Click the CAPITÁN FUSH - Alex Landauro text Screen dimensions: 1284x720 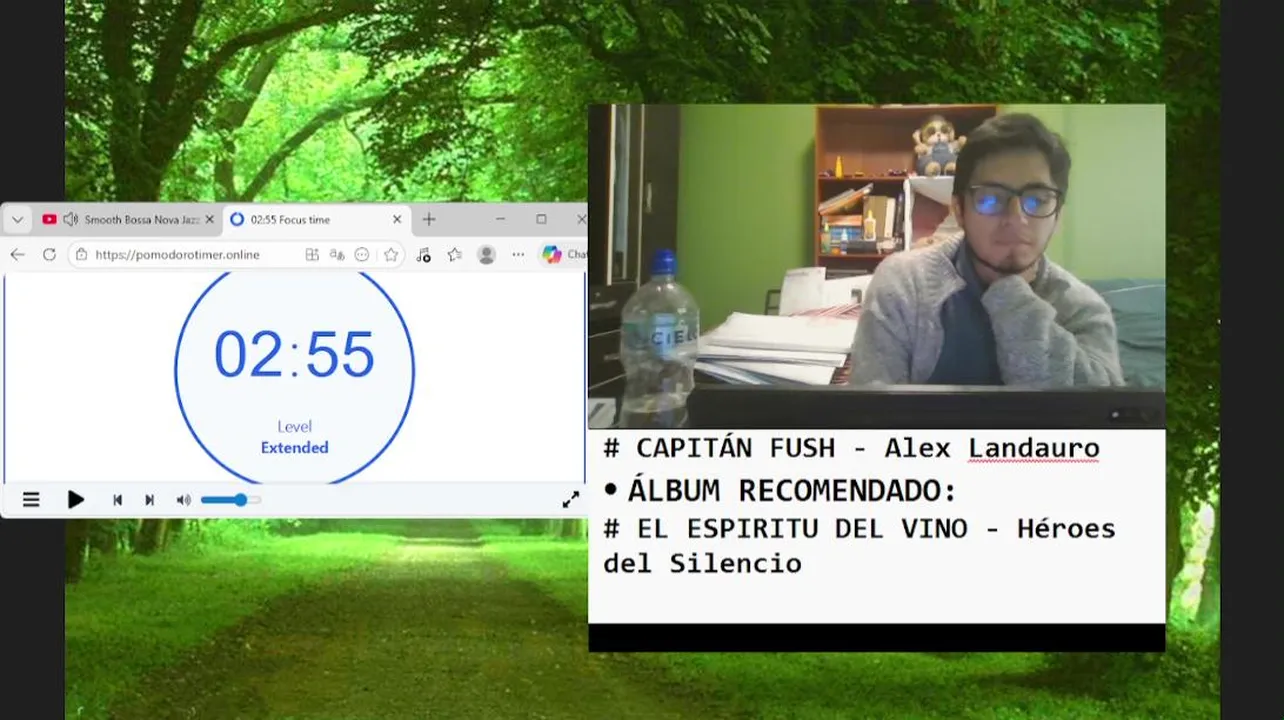[x=851, y=448]
